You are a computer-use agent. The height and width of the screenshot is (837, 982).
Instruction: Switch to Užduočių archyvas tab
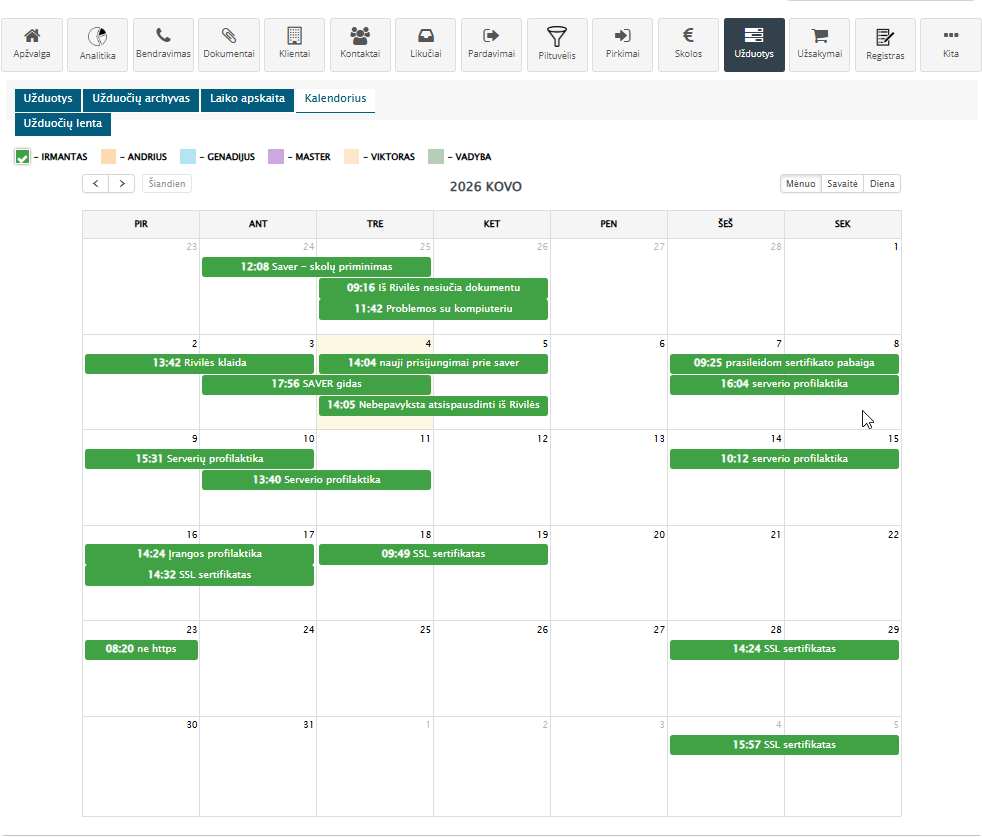(141, 99)
